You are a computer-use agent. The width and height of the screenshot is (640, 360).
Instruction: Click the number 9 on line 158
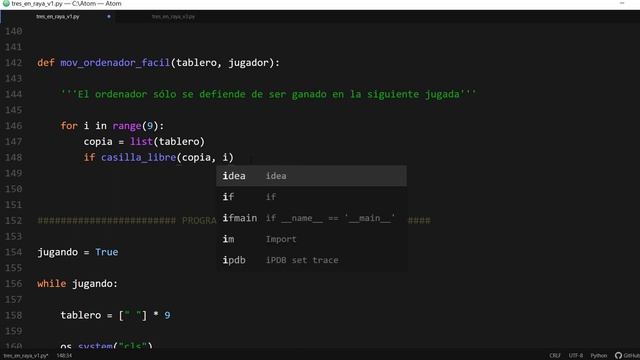[x=167, y=315]
